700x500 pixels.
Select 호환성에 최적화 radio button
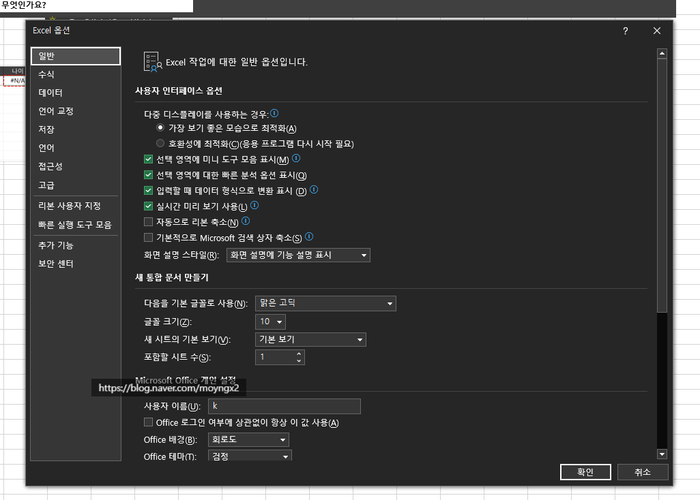(x=160, y=143)
